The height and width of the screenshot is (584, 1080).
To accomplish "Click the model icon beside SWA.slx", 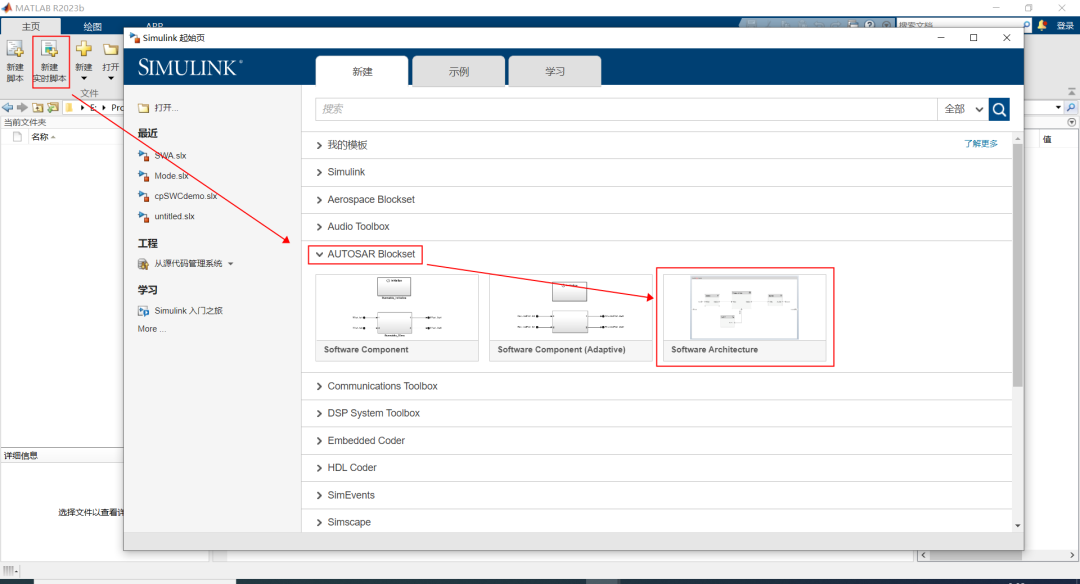I will [143, 156].
